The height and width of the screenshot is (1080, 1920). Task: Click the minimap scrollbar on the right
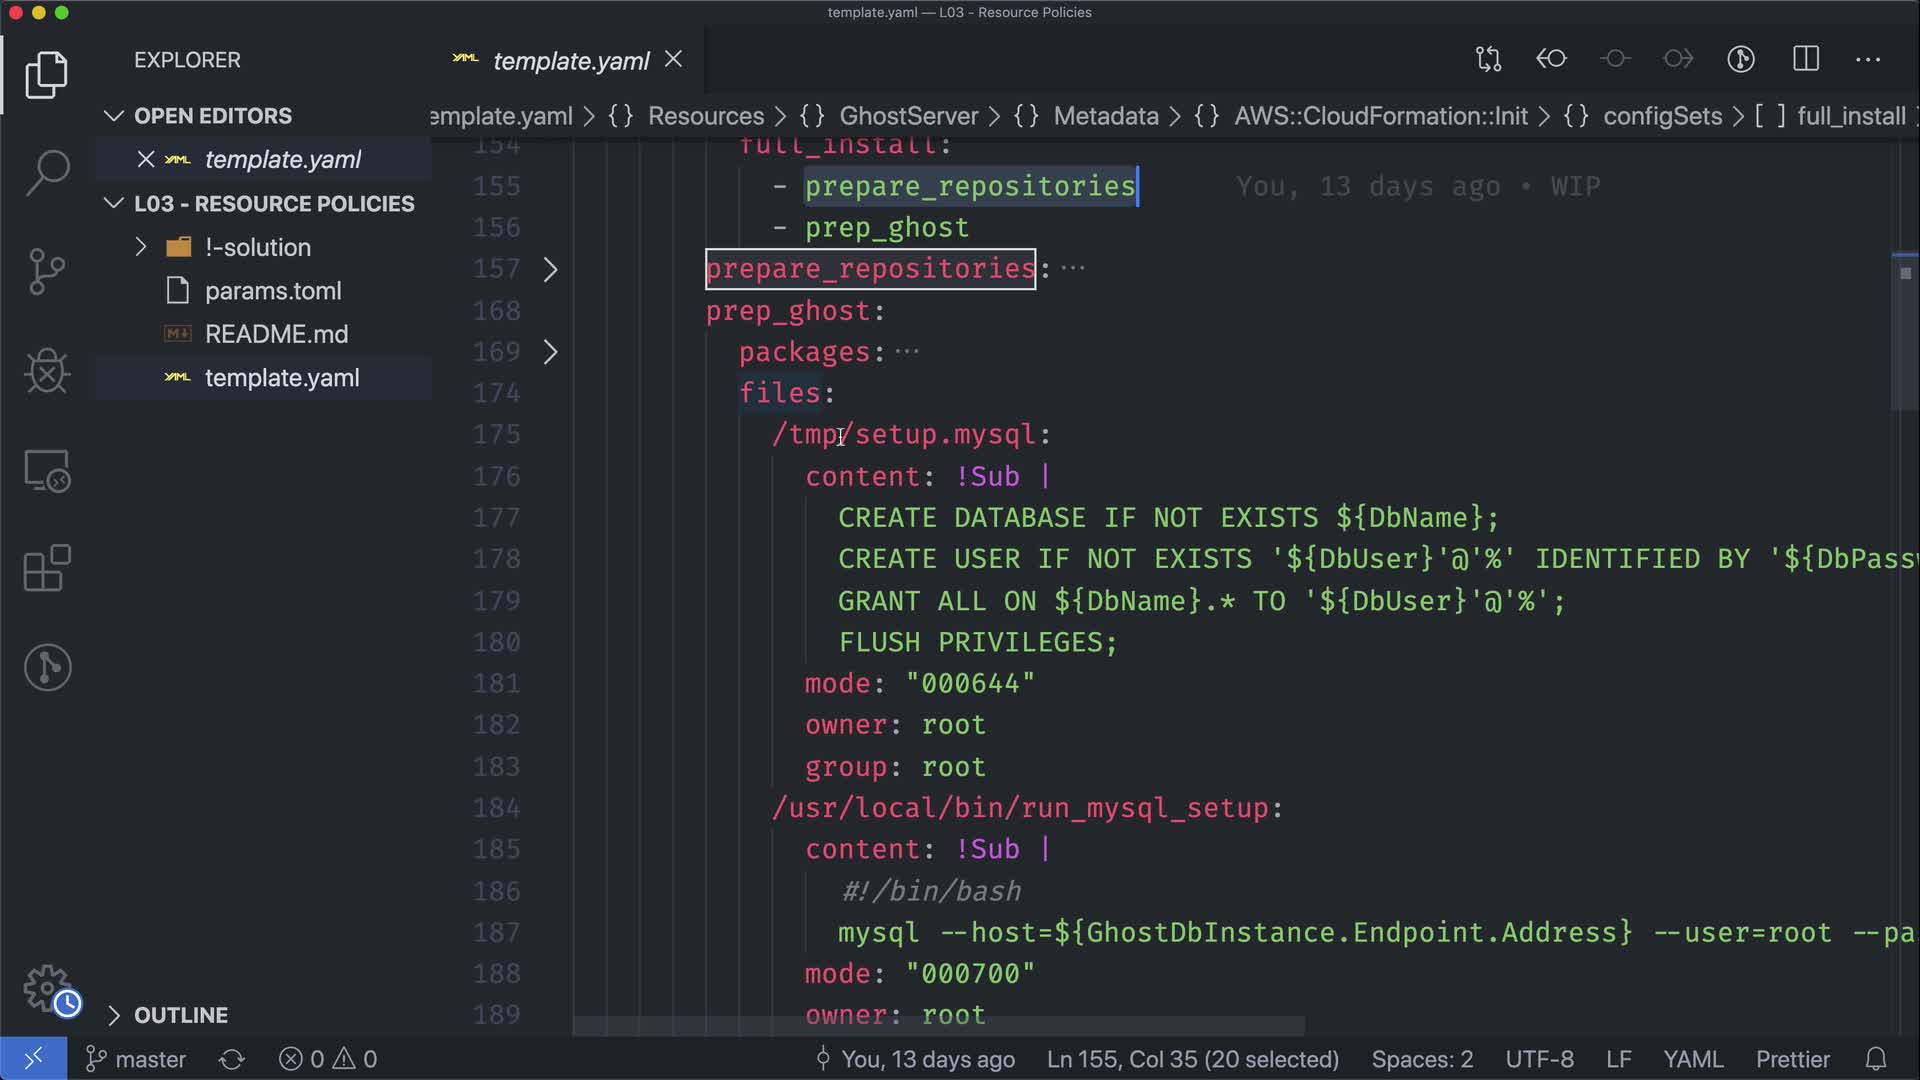click(x=1904, y=330)
